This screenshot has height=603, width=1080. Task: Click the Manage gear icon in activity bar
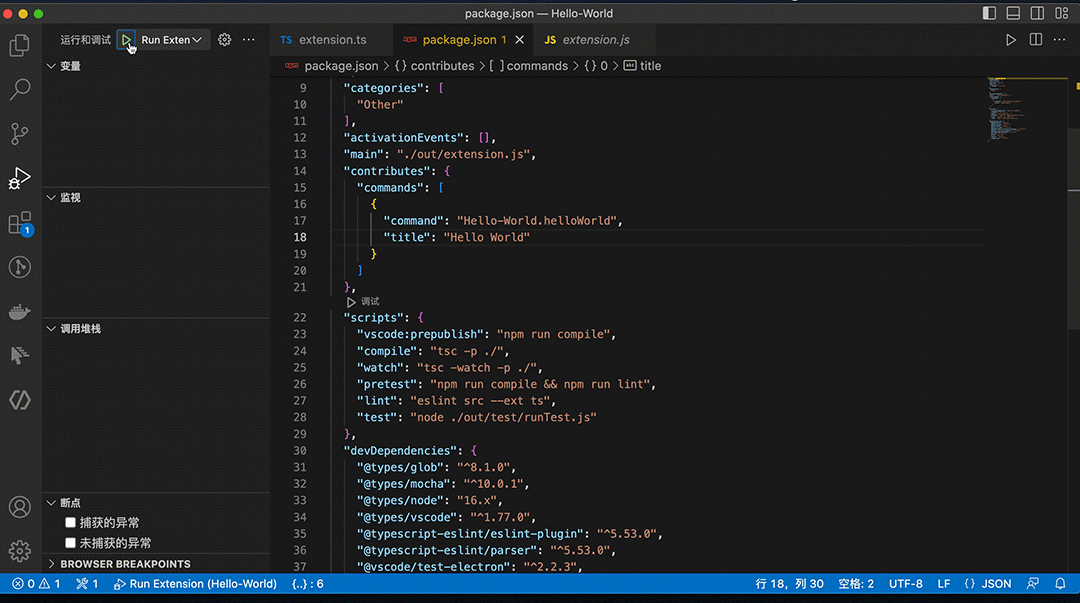[20, 551]
